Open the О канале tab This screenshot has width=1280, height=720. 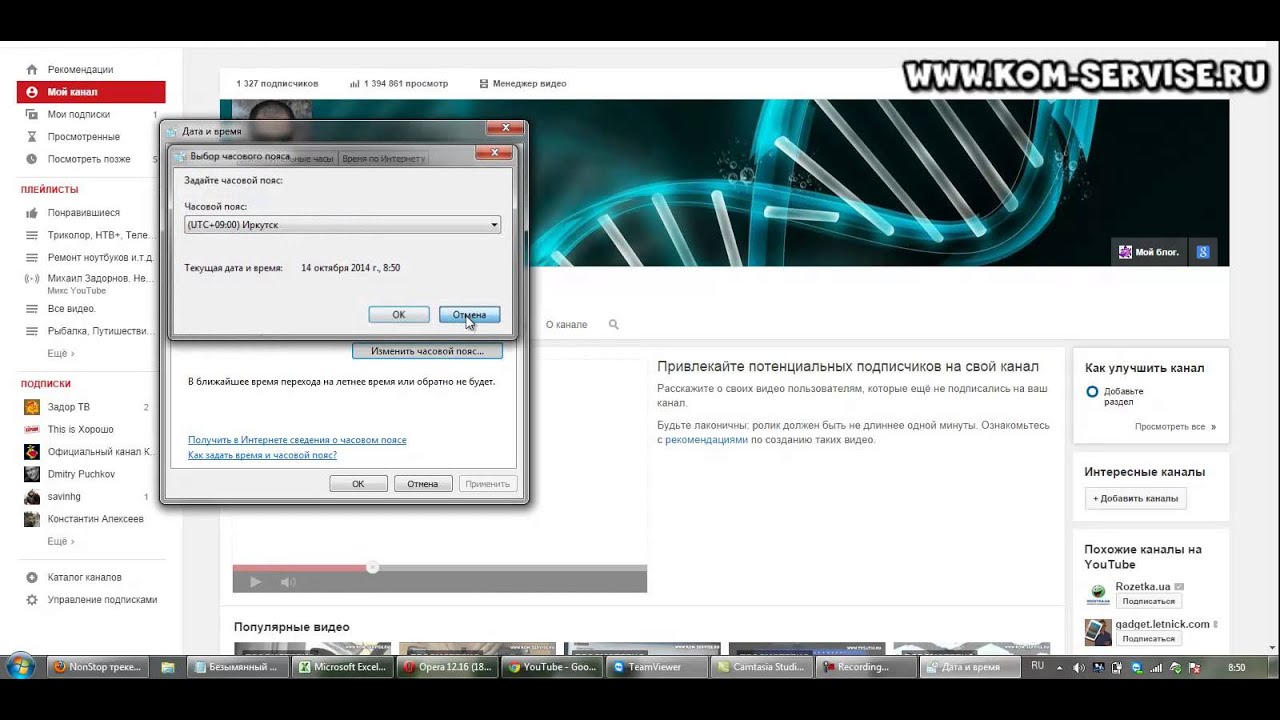[566, 325]
